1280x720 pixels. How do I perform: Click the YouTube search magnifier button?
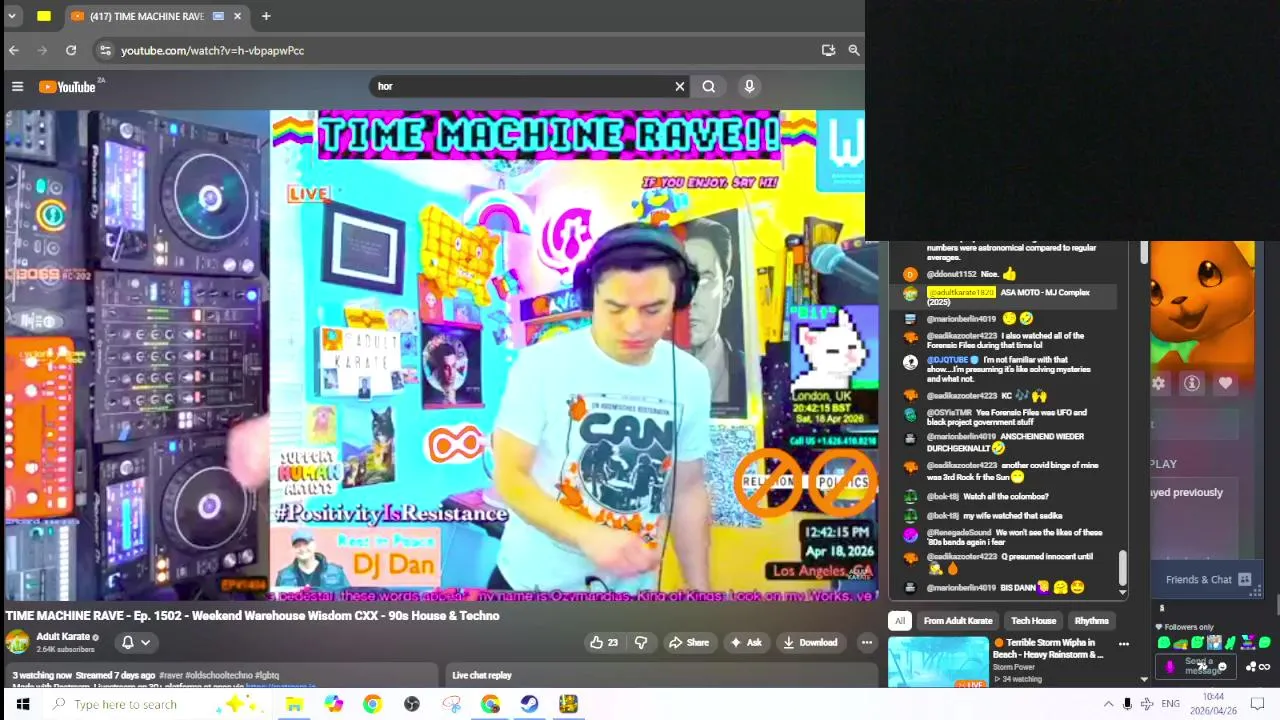tap(709, 87)
